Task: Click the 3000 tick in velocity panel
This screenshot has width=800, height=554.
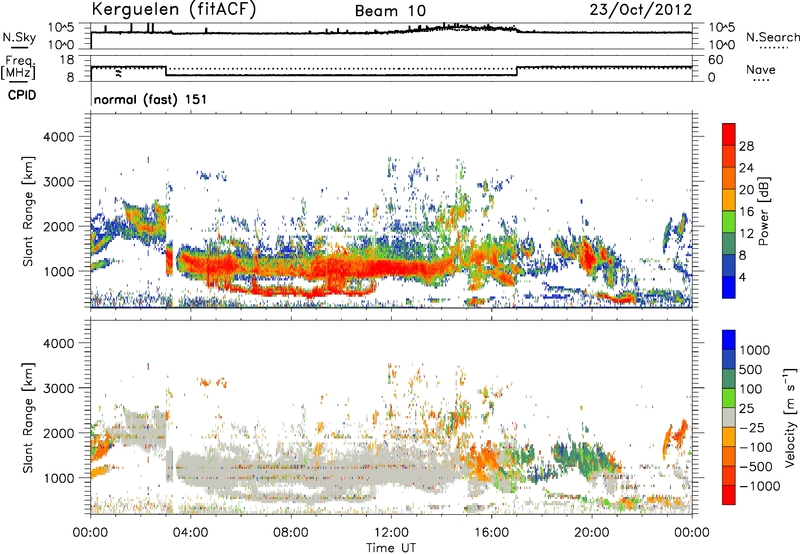Action: [58, 388]
